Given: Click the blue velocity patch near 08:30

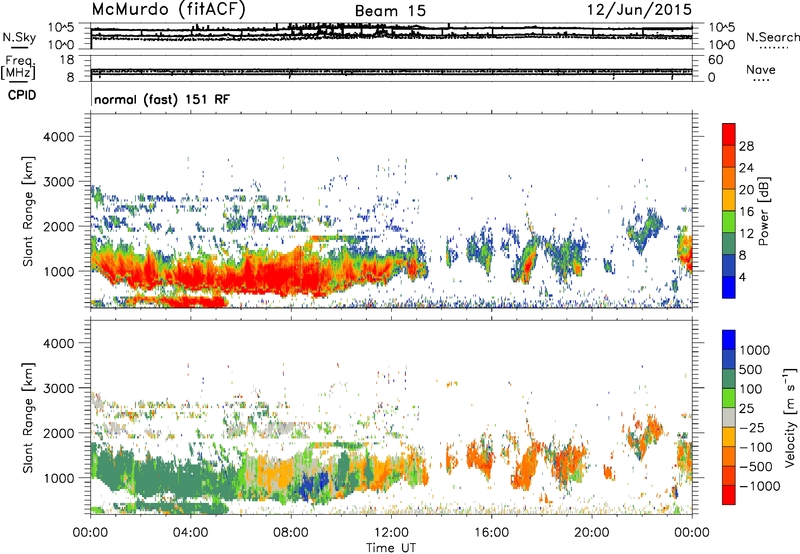Looking at the screenshot, I should coord(313,484).
